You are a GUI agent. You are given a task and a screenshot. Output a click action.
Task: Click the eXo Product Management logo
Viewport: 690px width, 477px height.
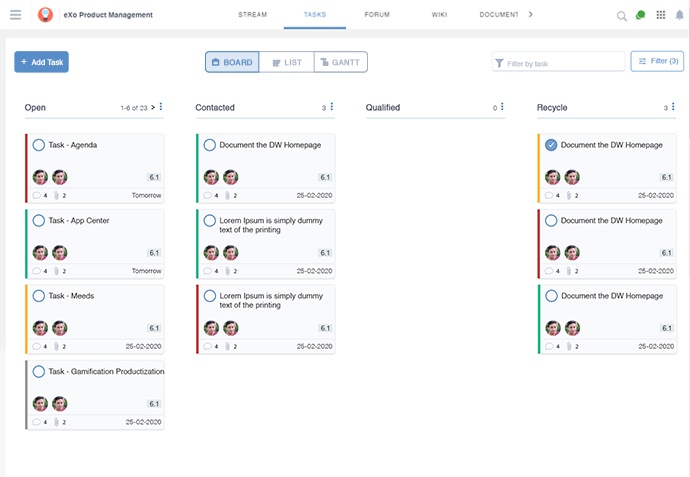point(45,15)
